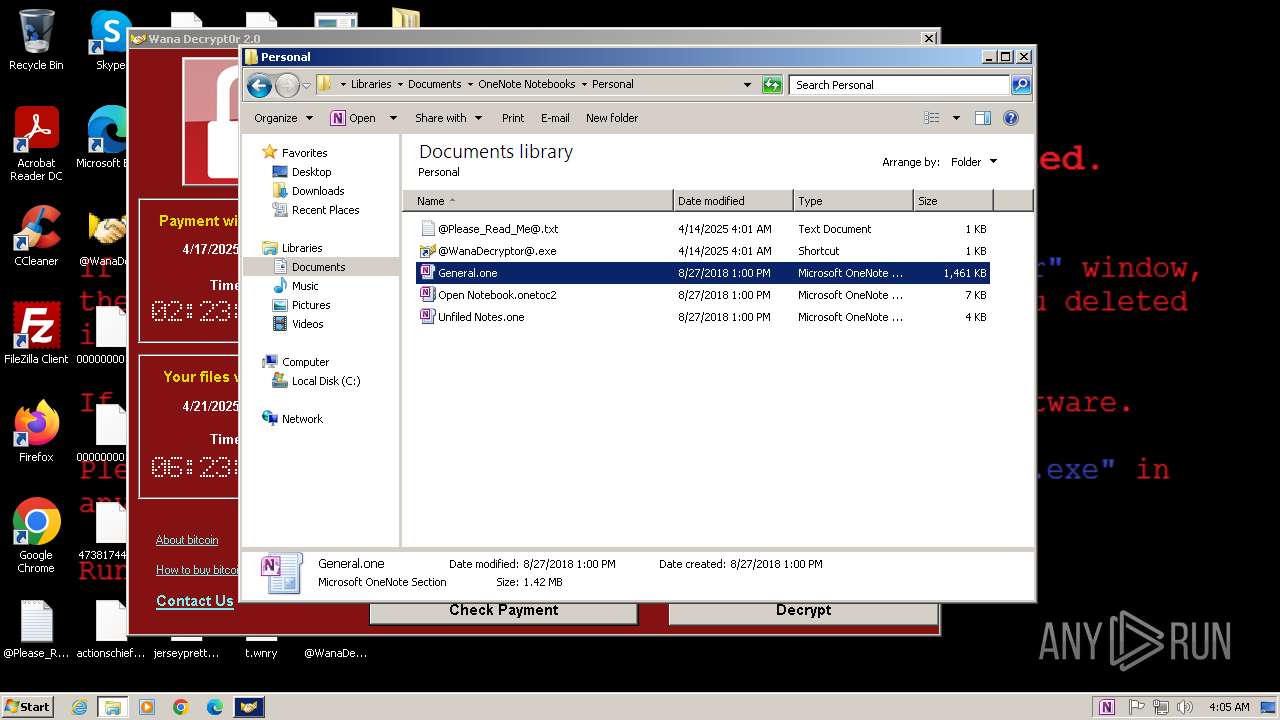The height and width of the screenshot is (720, 1280).
Task: Select Local Disk (C:) in navigation pane
Action: 326,381
